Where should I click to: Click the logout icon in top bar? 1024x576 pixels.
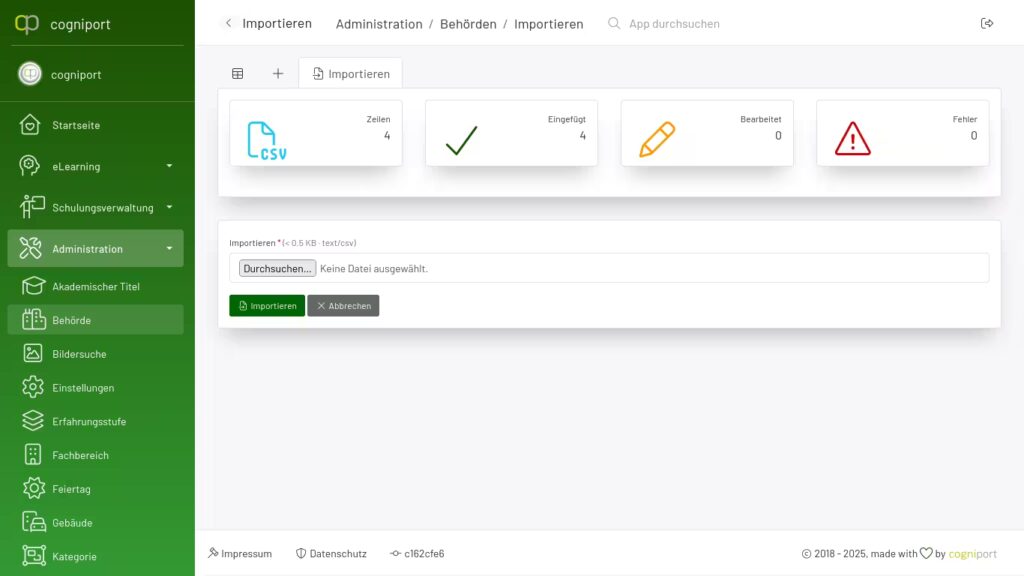tap(987, 23)
